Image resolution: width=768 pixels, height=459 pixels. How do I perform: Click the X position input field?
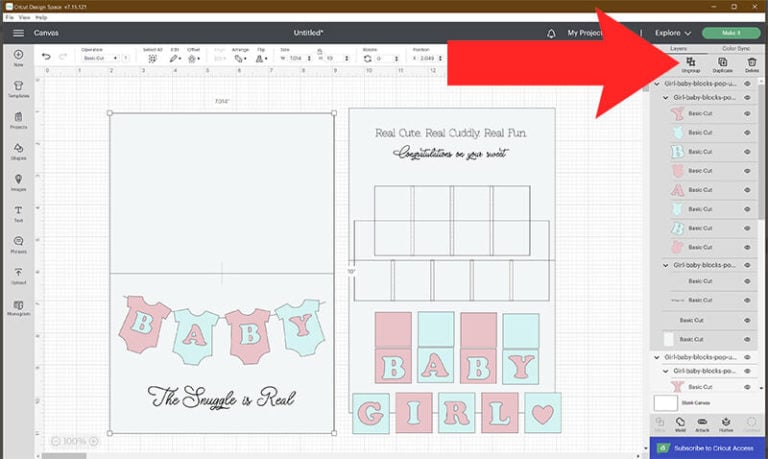pyautogui.click(x=428, y=58)
